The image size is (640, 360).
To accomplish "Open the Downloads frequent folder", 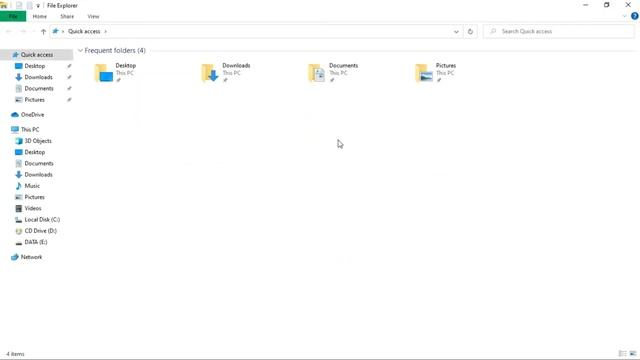I will [226, 73].
